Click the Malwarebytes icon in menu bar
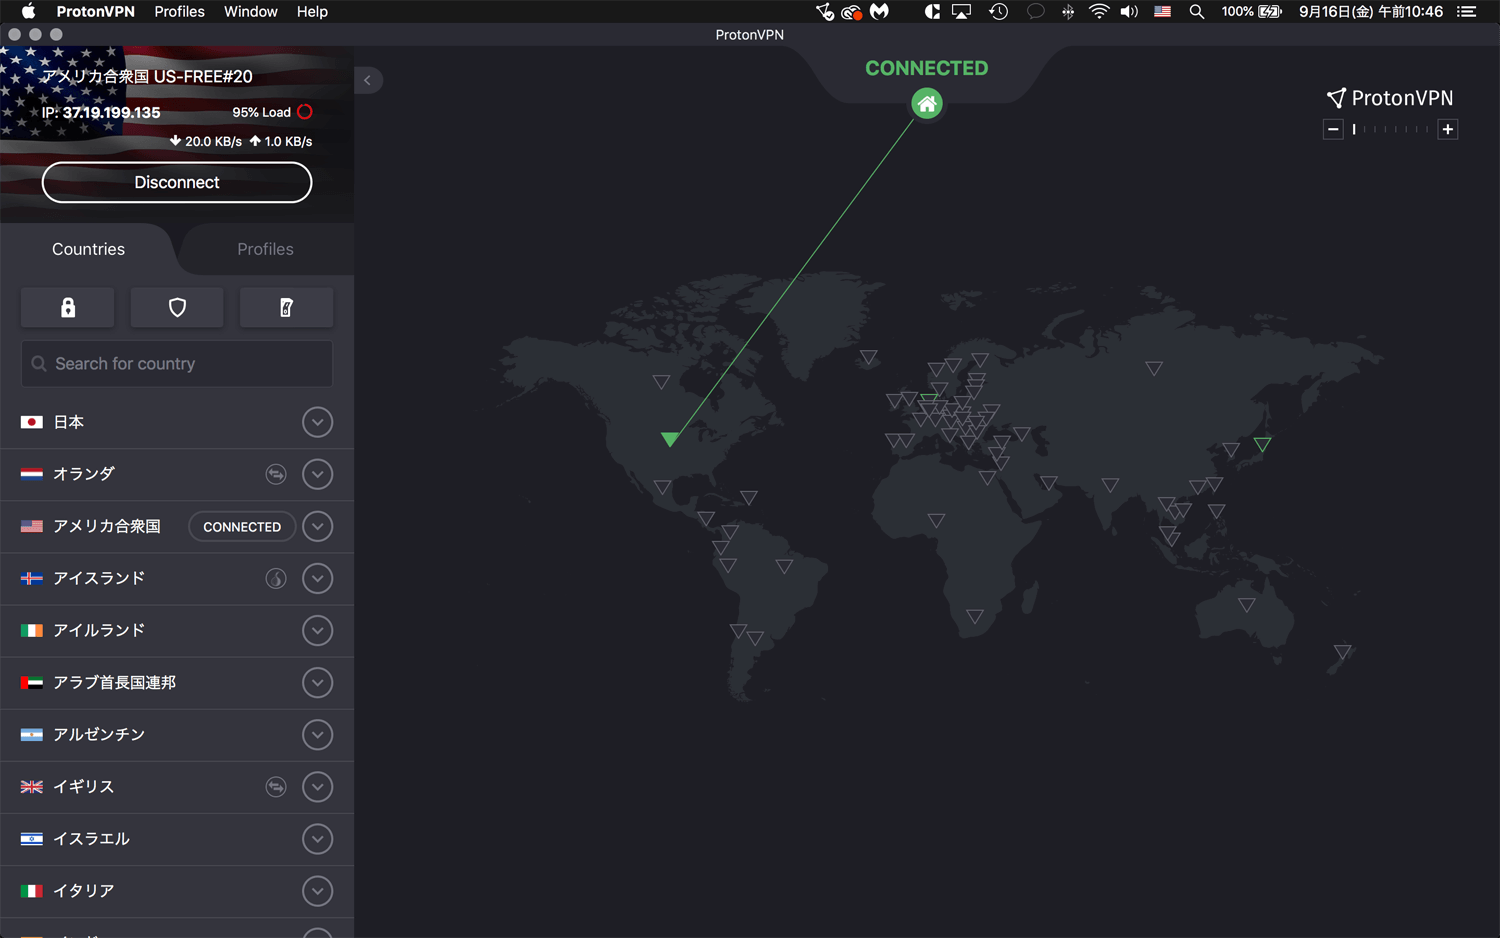The image size is (1500, 938). (x=879, y=12)
